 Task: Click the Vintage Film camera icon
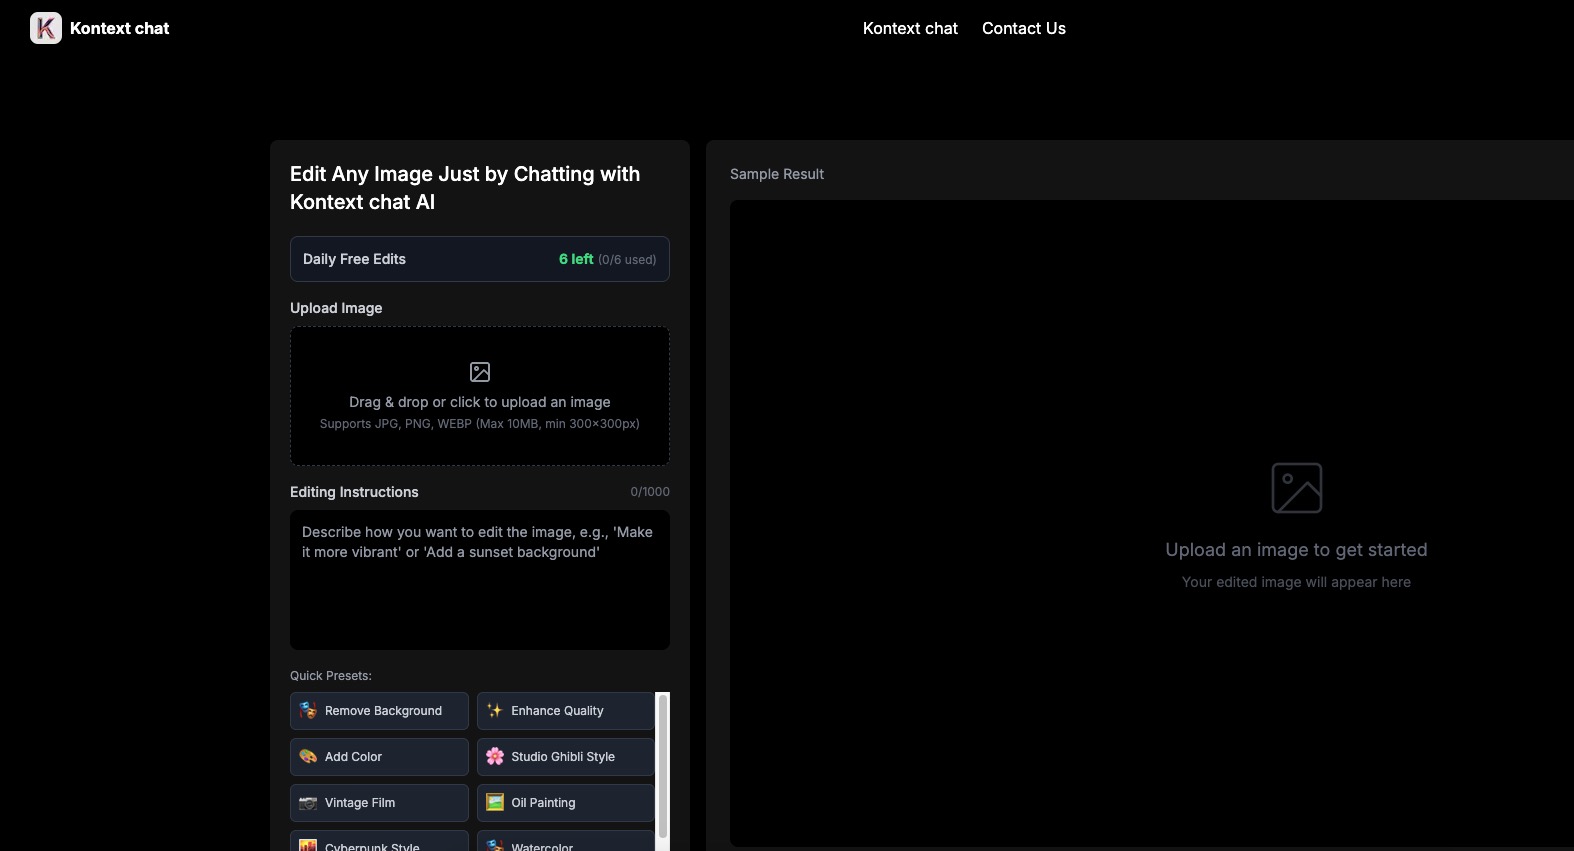click(x=308, y=803)
